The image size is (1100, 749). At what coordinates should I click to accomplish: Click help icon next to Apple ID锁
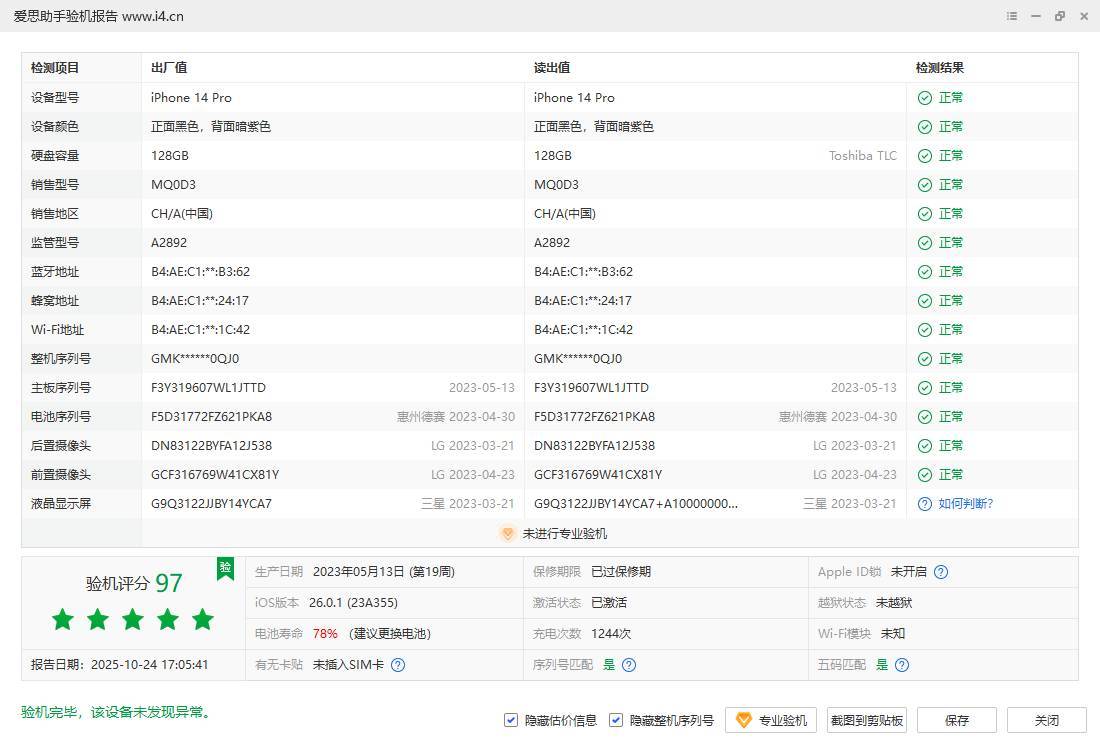click(x=940, y=572)
